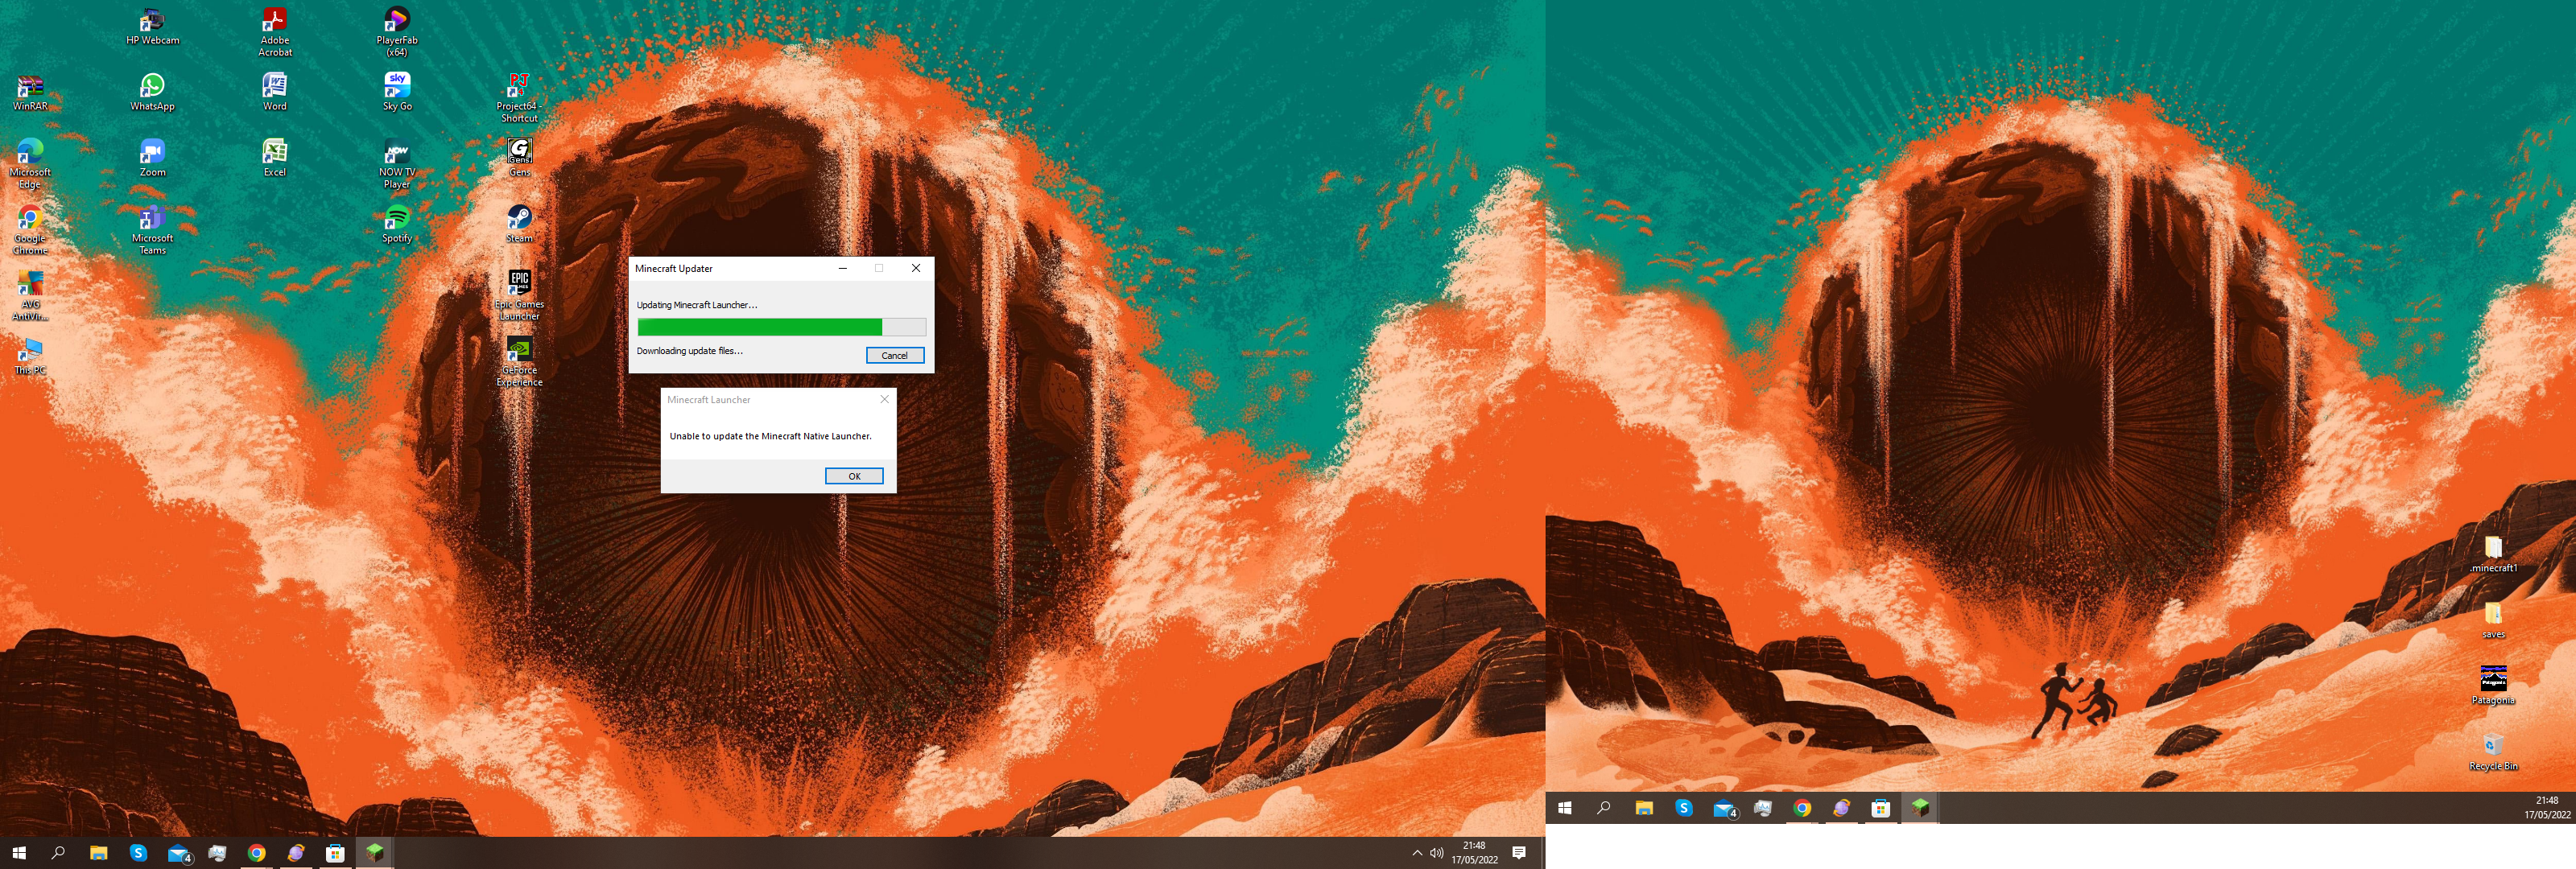Screen dimensions: 2576x869
Task: Close the Minecraft Launcher error dialog with the X
Action: pos(884,399)
